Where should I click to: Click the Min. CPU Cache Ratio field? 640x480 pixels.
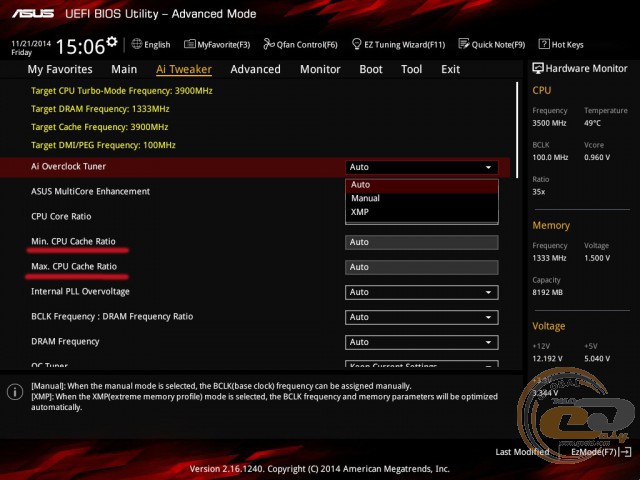point(422,242)
